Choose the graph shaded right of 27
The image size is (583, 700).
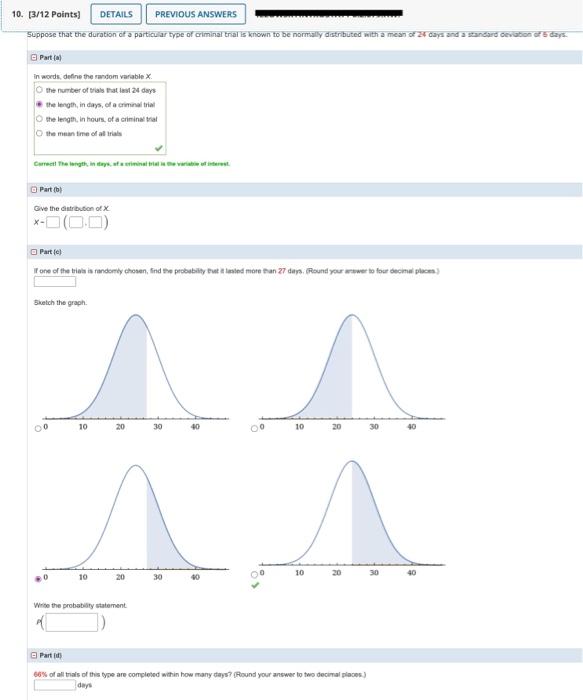pyautogui.click(x=38, y=579)
